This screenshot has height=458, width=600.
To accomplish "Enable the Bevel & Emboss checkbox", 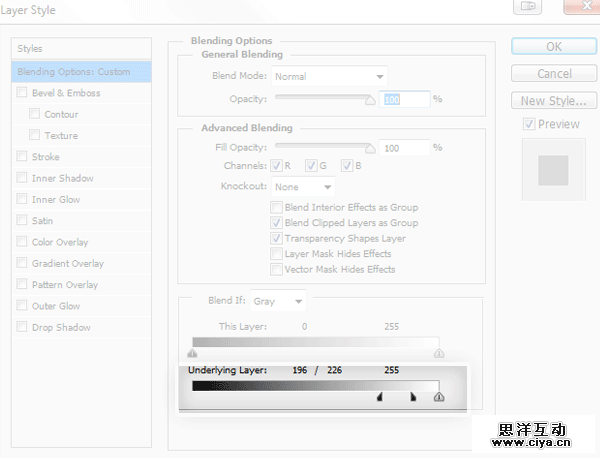I will coord(22,93).
